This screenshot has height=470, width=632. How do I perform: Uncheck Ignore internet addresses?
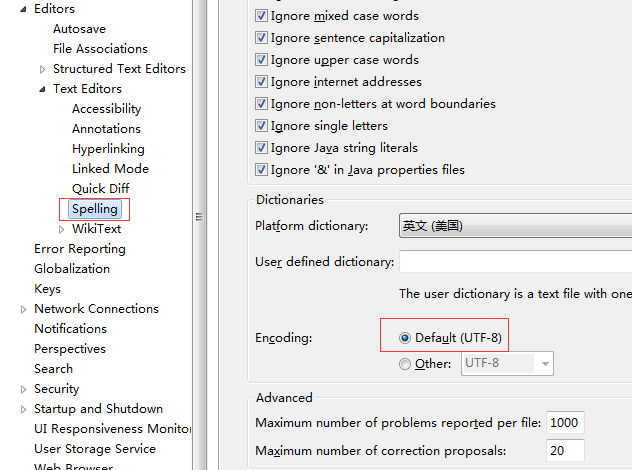261,82
